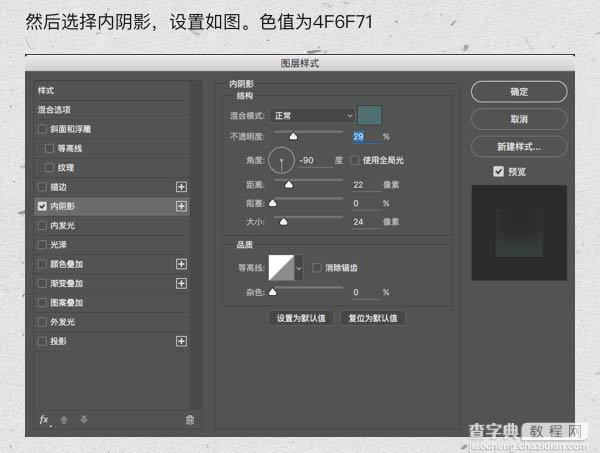Open the inner shadow color swatch
This screenshot has width=600, height=453.
coord(369,116)
